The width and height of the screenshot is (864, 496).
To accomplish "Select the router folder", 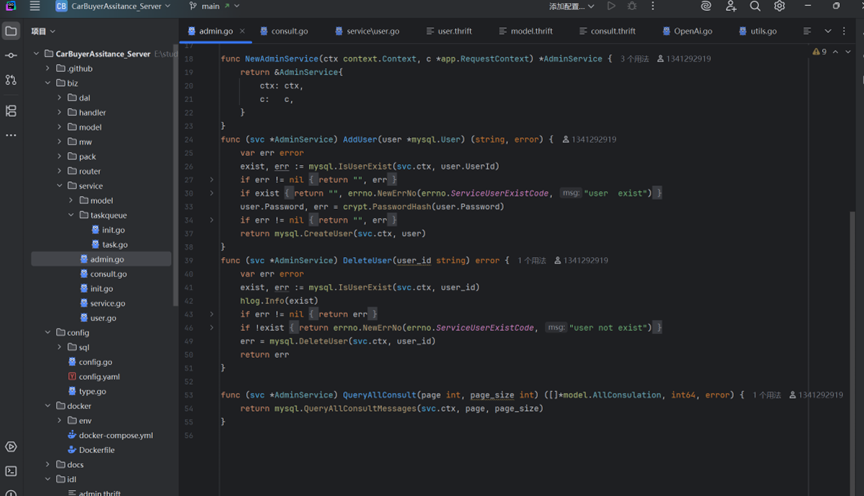I will point(84,171).
